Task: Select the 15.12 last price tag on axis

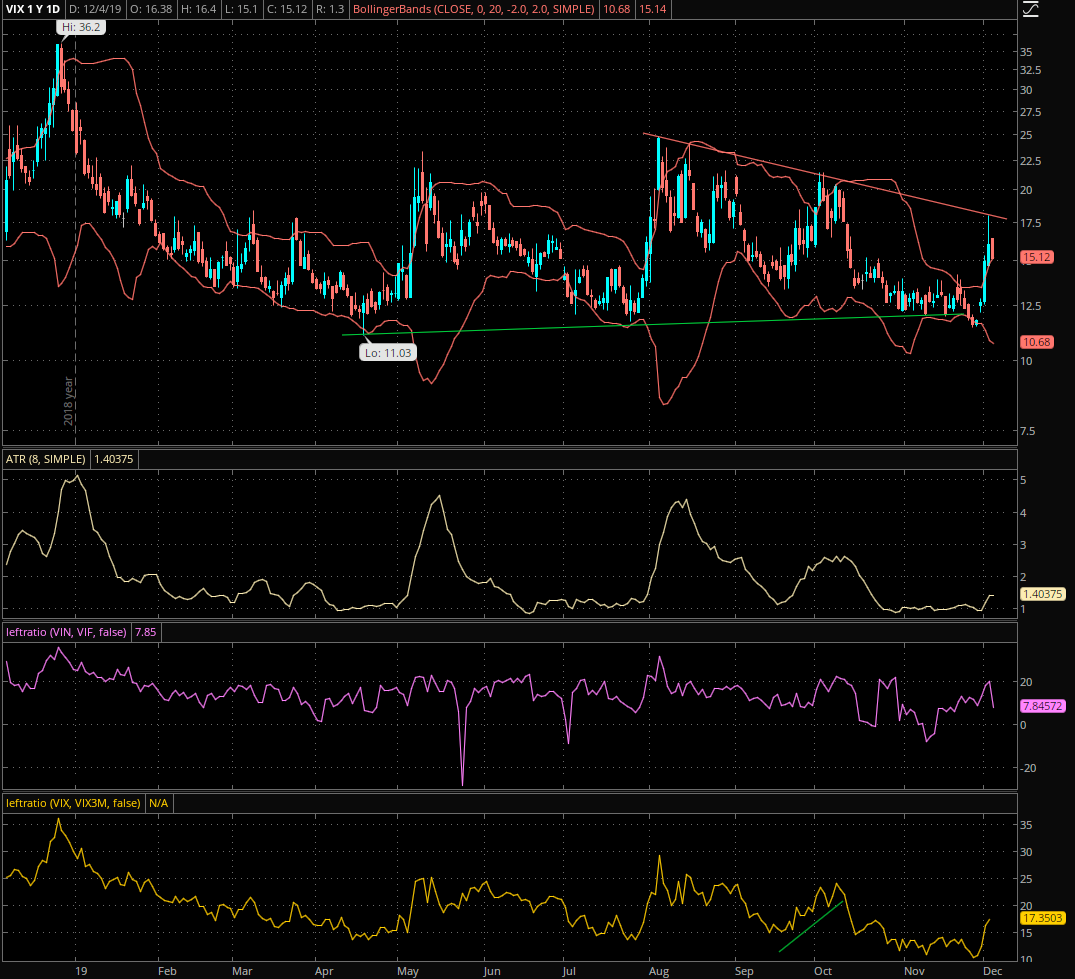Action: (x=1035, y=257)
